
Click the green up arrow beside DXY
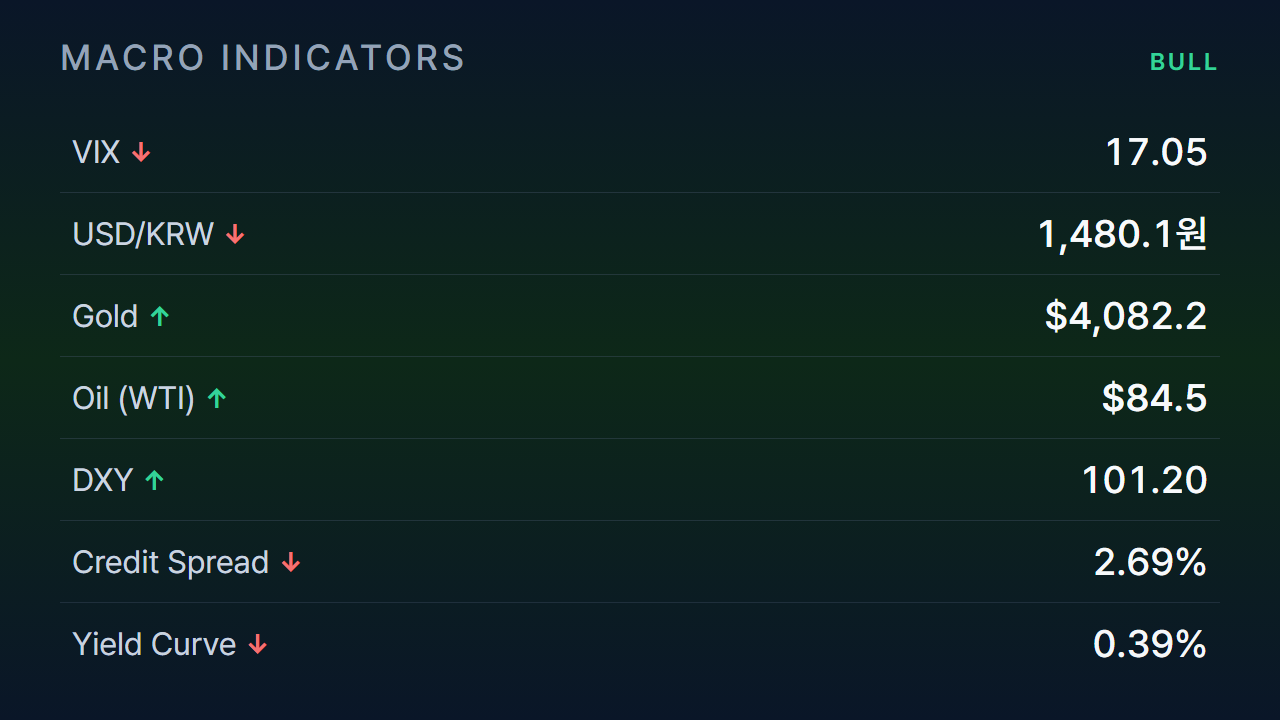[154, 480]
